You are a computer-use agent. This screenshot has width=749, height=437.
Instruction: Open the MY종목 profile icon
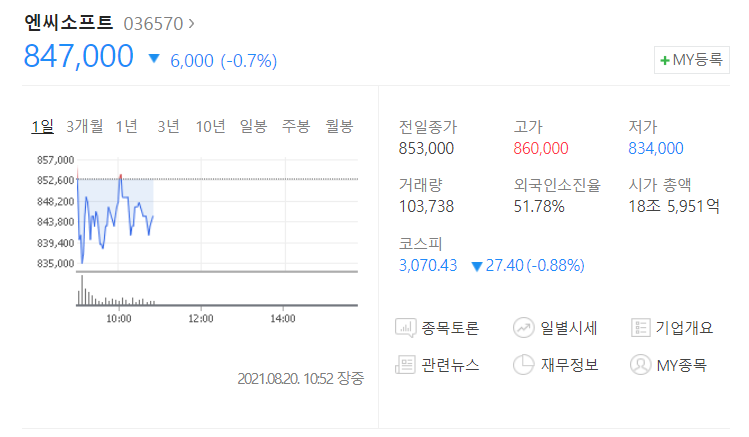pyautogui.click(x=641, y=365)
